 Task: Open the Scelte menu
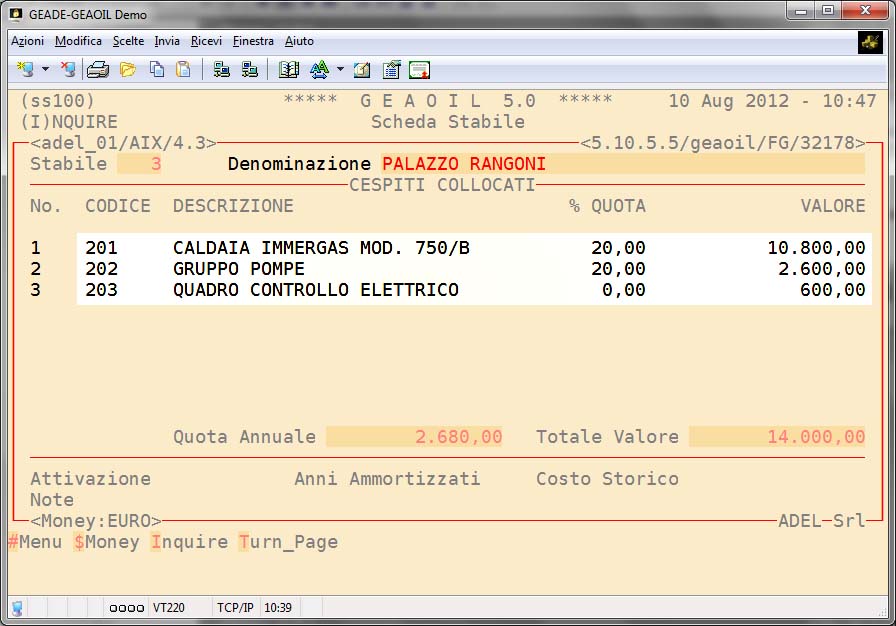tap(128, 41)
